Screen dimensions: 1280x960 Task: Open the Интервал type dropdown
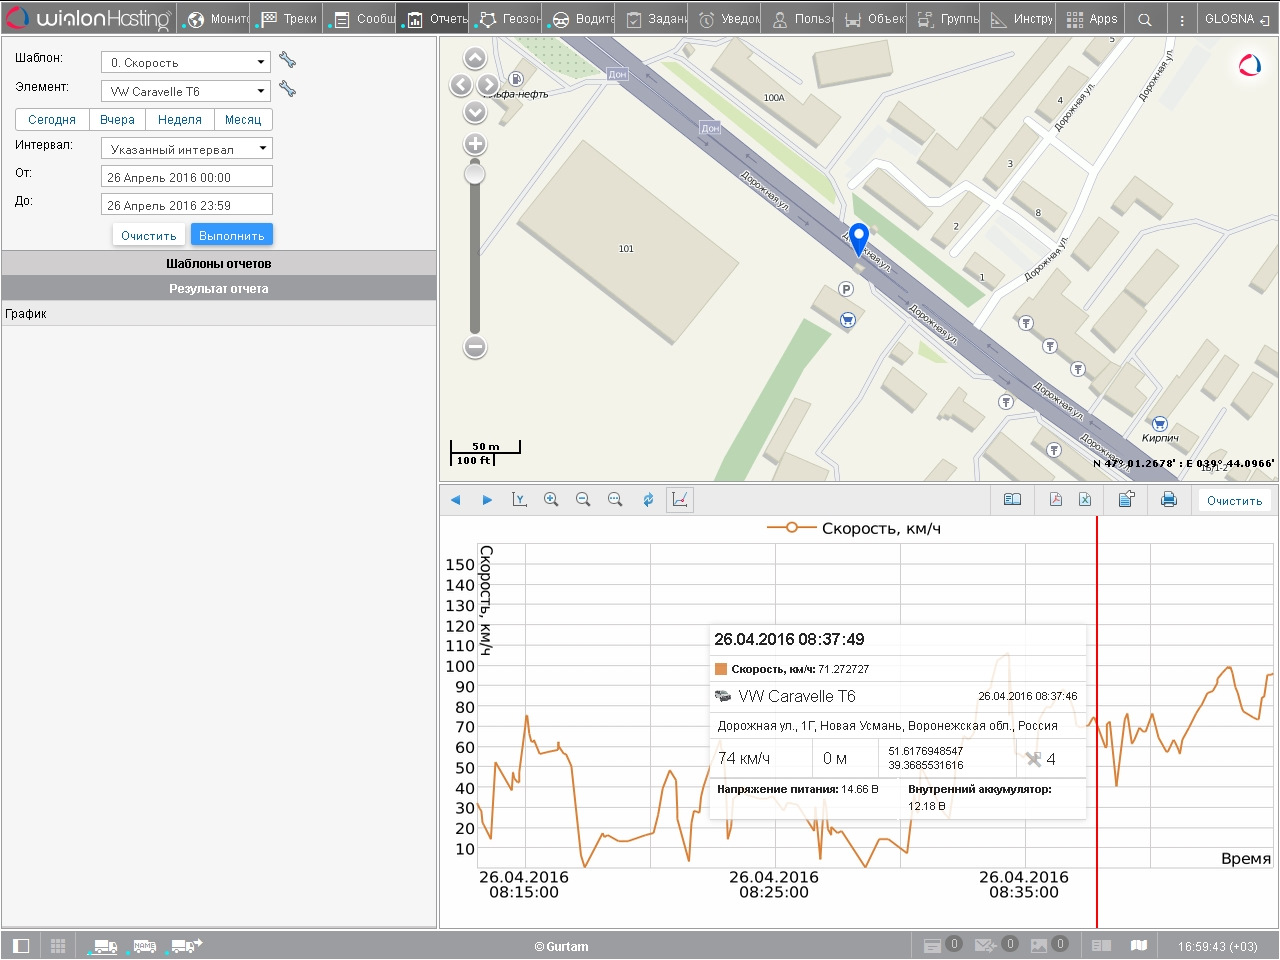tap(187, 149)
